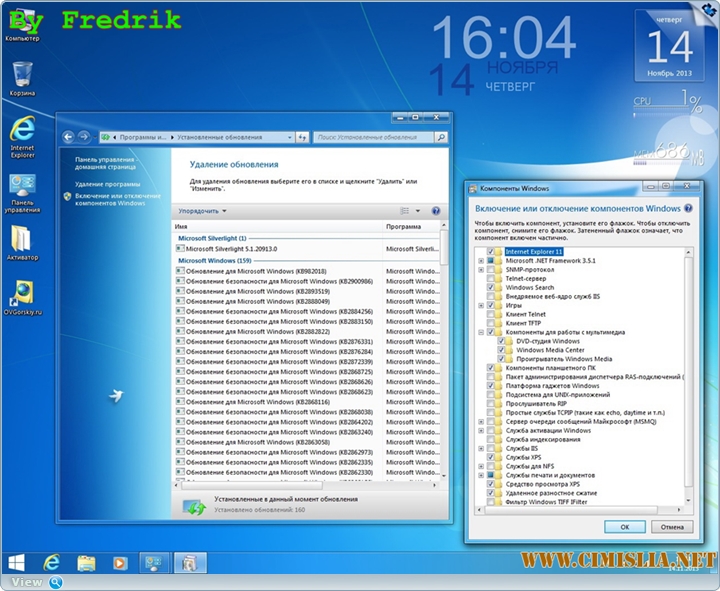720x591 pixels.
Task: Collapse the Microsoft Windows (159) group
Action: click(x=214, y=260)
